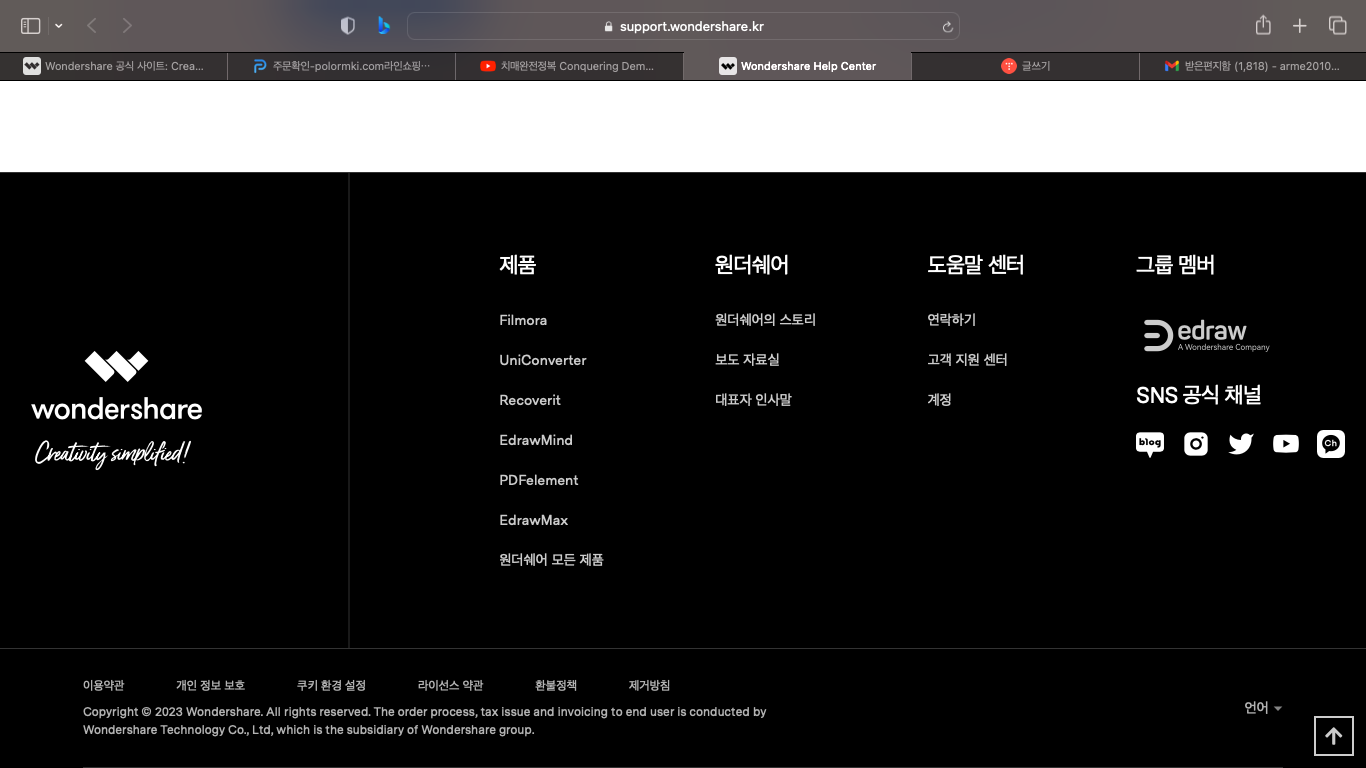The height and width of the screenshot is (768, 1366).
Task: Open the 계정 link
Action: coord(939,400)
